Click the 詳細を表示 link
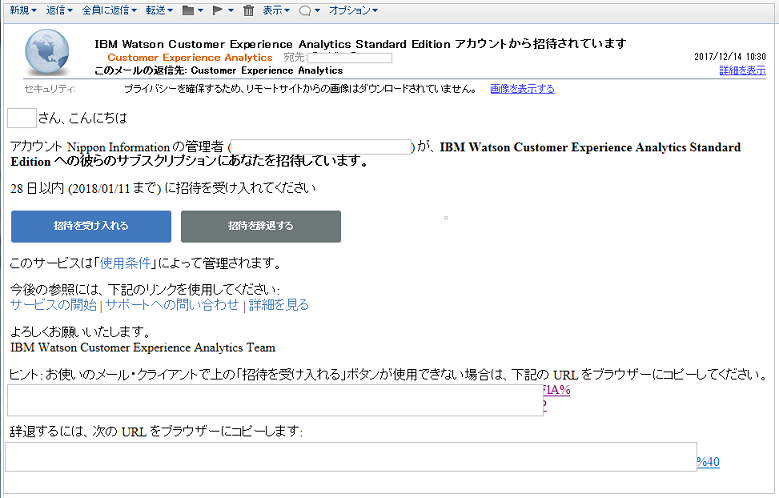 pyautogui.click(x=742, y=71)
